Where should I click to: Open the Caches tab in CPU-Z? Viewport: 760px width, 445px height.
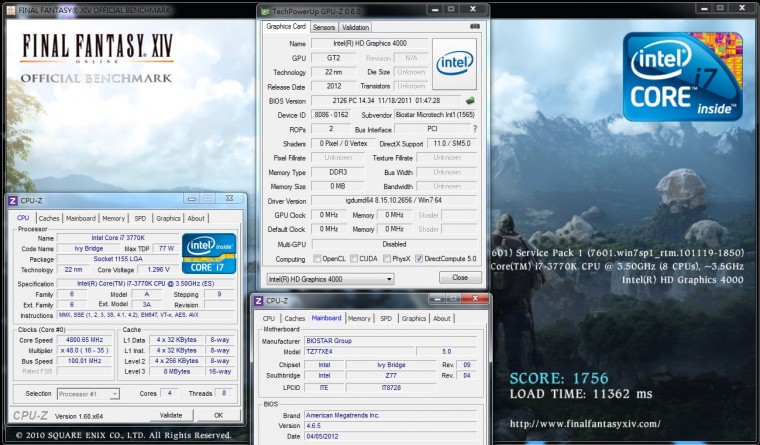point(49,218)
